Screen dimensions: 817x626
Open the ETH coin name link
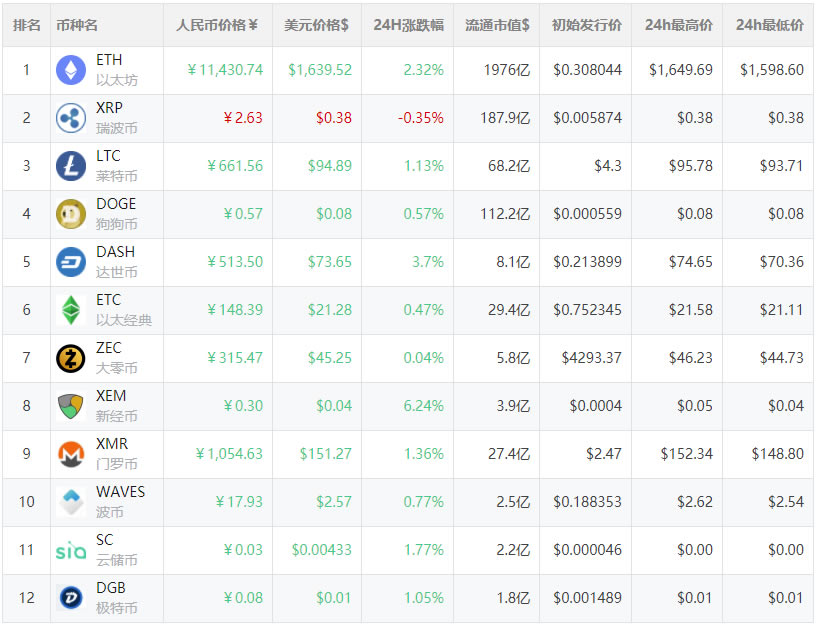[x=109, y=60]
